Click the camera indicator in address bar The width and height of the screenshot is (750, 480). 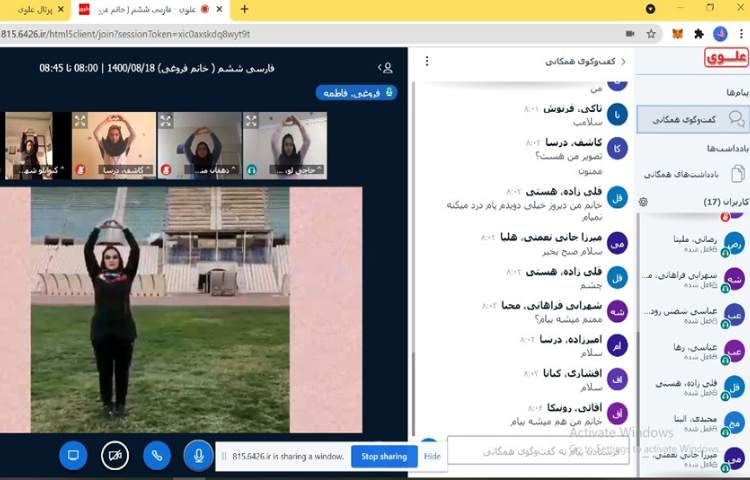click(629, 33)
